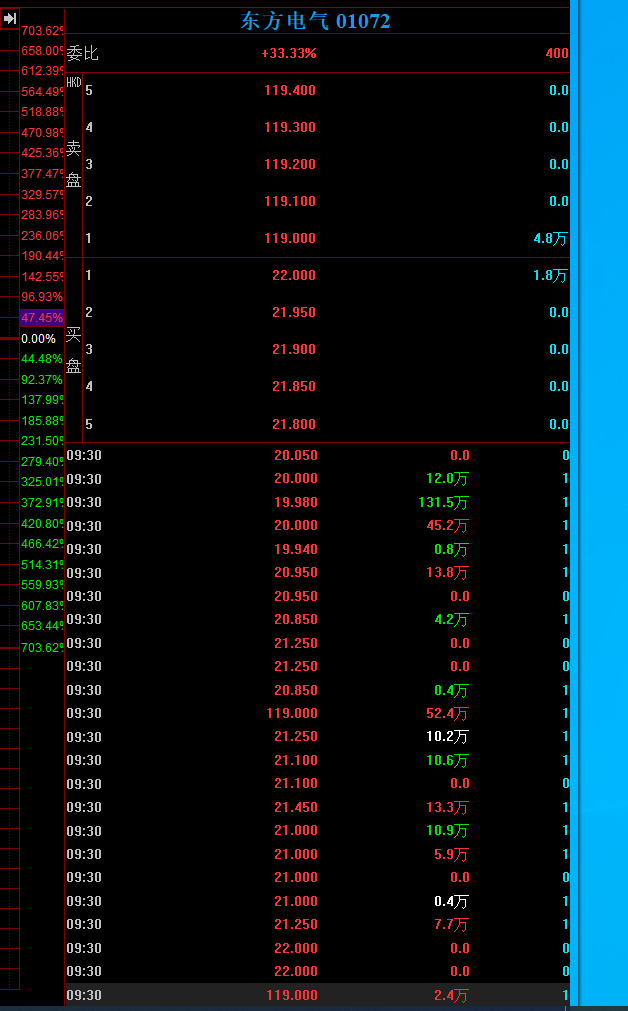Click the 612.39% axis label
Screen dimensions: 628x1011
point(43,70)
